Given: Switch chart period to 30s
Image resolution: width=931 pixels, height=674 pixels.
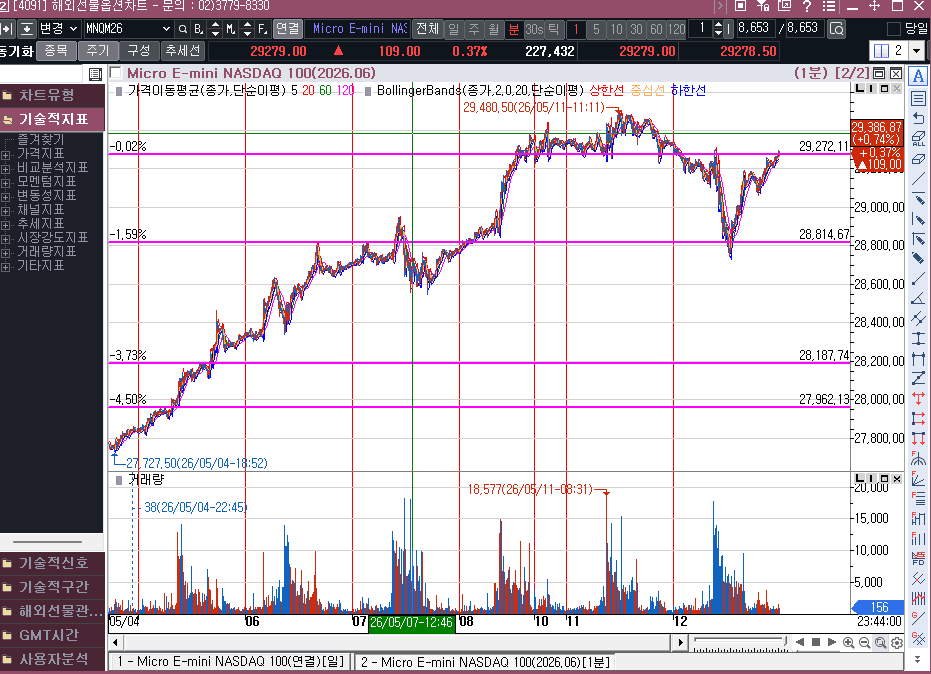Looking at the screenshot, I should (x=534, y=29).
